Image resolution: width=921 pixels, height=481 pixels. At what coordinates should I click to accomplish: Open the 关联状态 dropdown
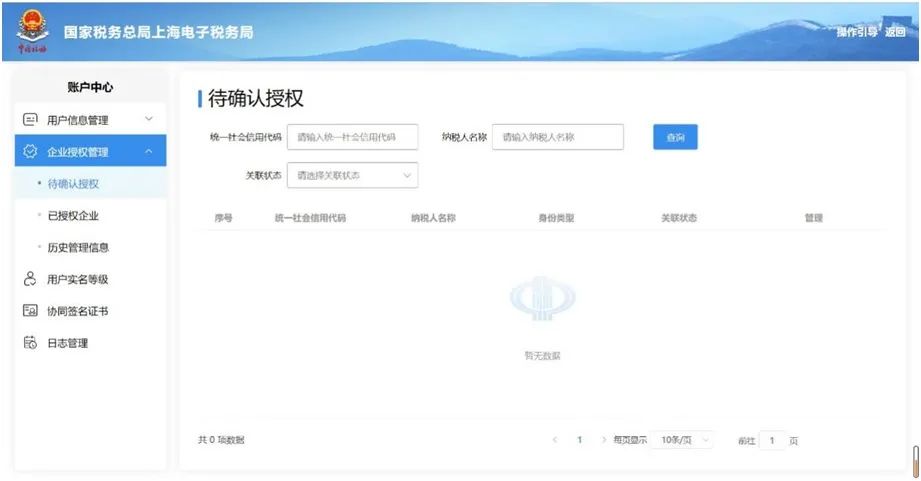352,176
